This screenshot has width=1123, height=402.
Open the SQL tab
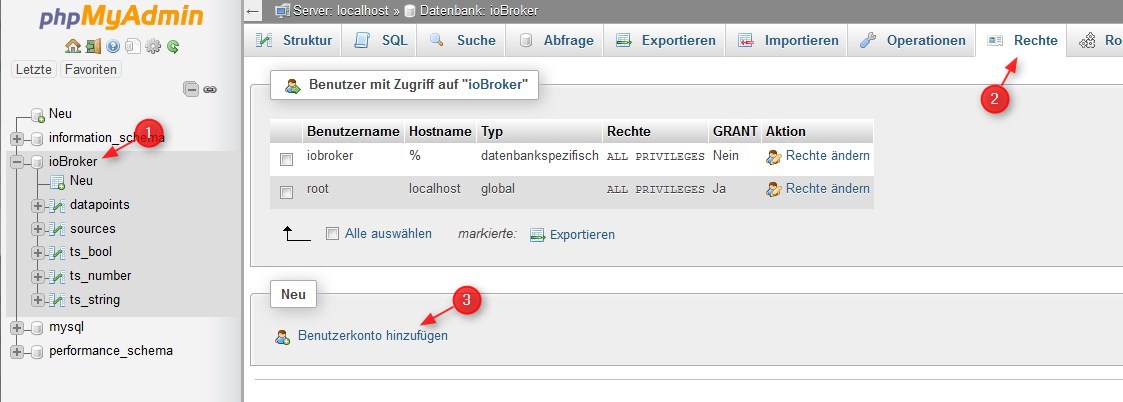coord(380,41)
